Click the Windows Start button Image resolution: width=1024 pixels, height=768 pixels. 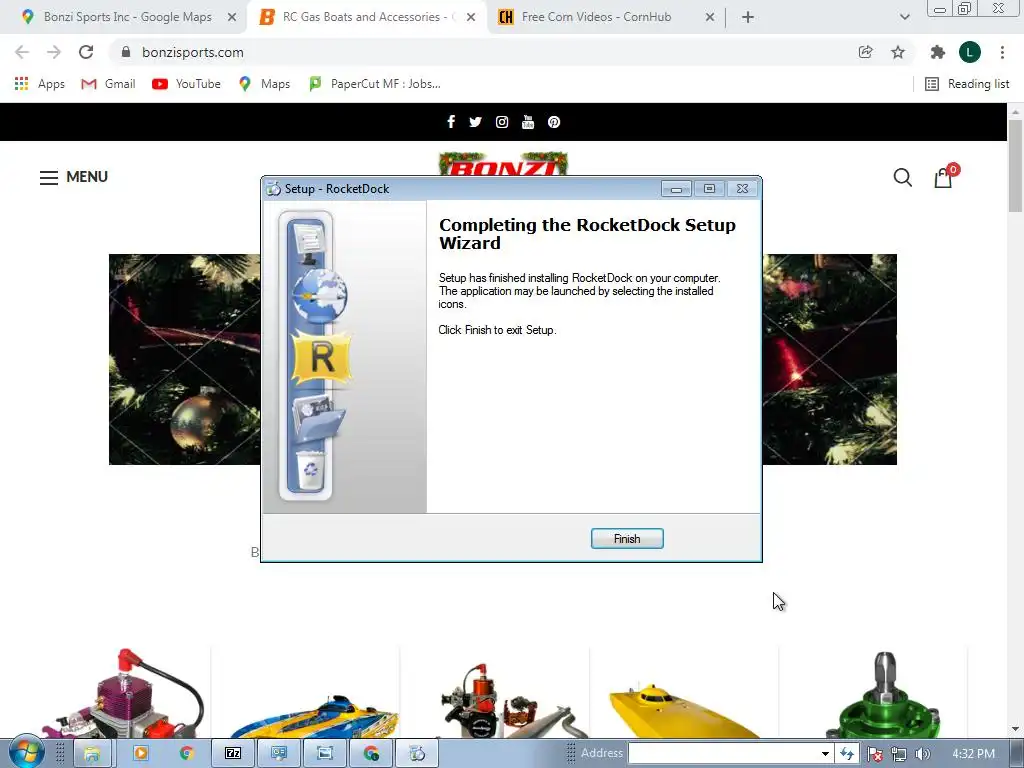click(26, 752)
